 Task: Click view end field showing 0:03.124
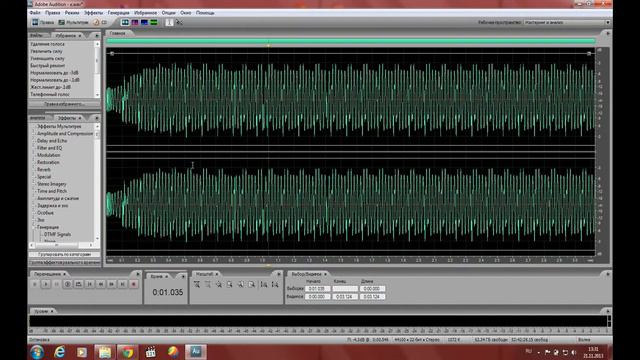(x=344, y=296)
